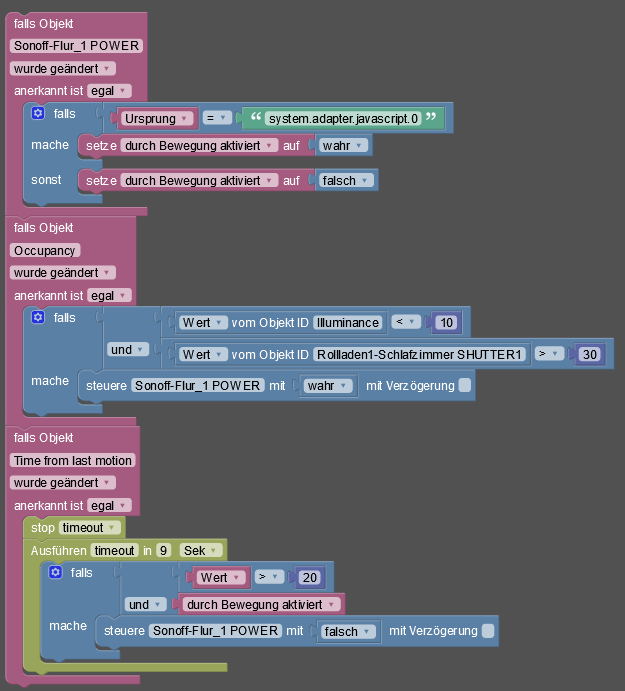Select the 'Ausführen' block label
This screenshot has width=625, height=691.
59,550
